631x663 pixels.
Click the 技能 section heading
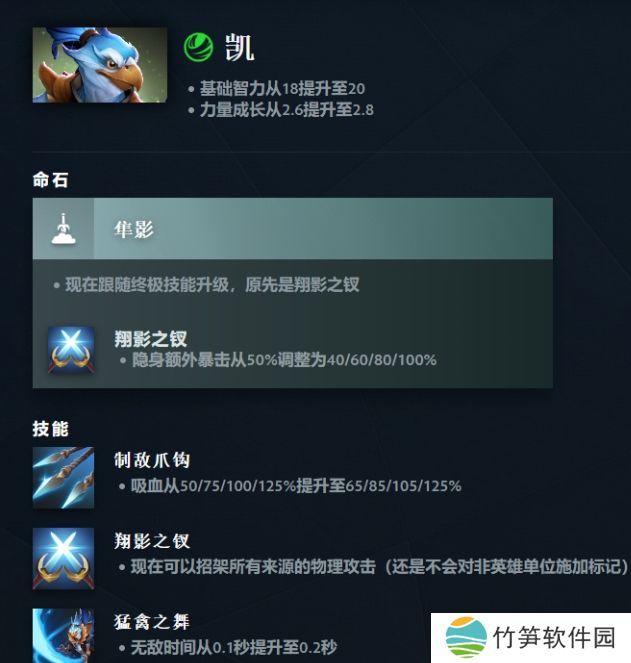[51, 428]
